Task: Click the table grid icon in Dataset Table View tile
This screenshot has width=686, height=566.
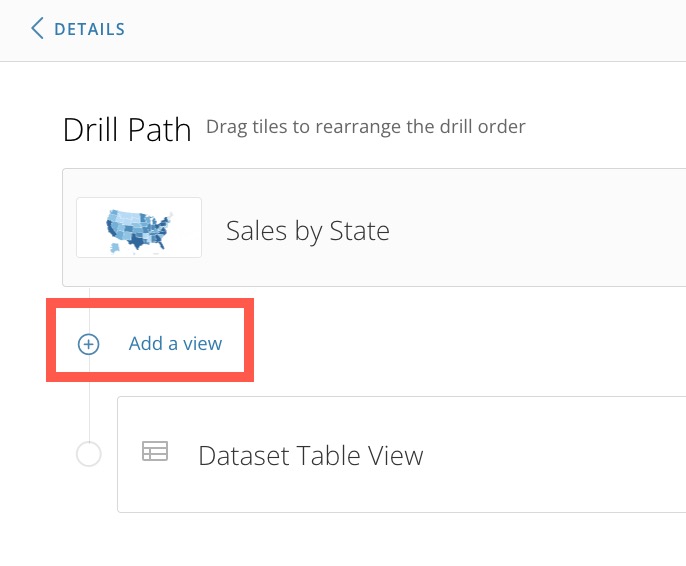Action: 155,451
